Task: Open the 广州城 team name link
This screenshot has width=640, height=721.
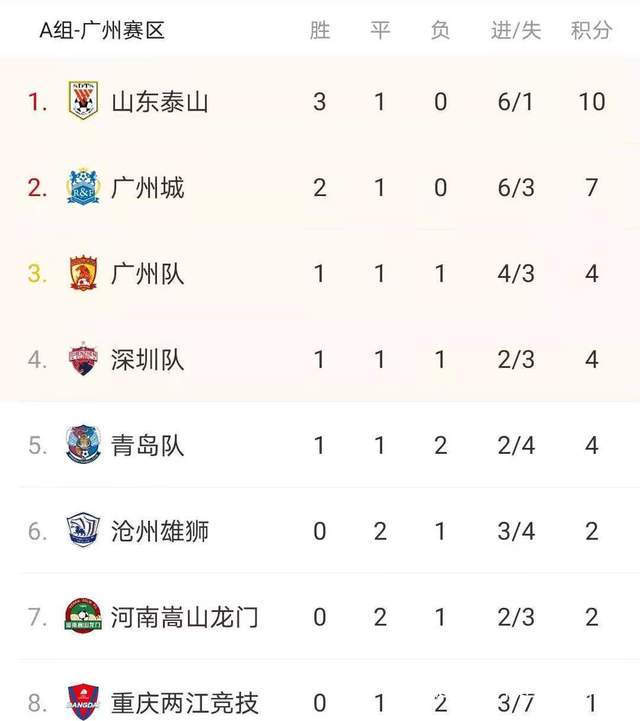Action: click(148, 188)
